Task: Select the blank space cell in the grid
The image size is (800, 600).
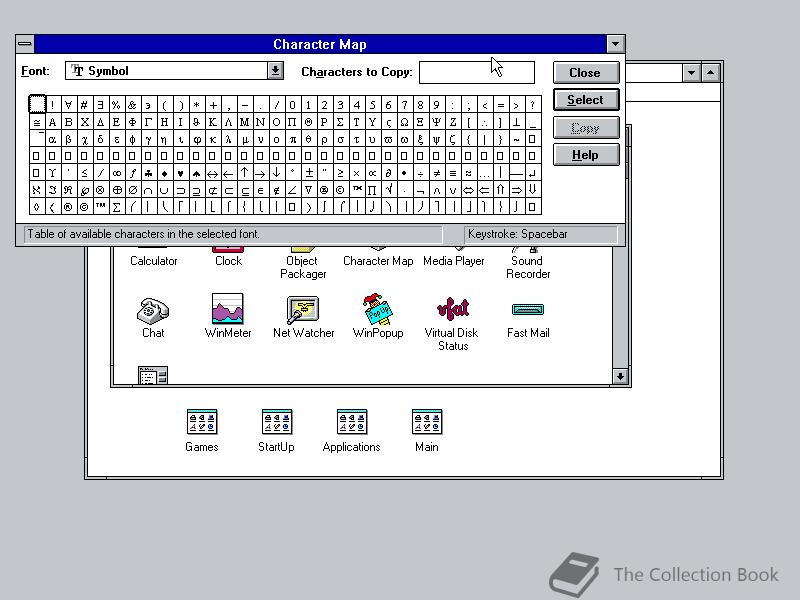Action: (x=36, y=105)
